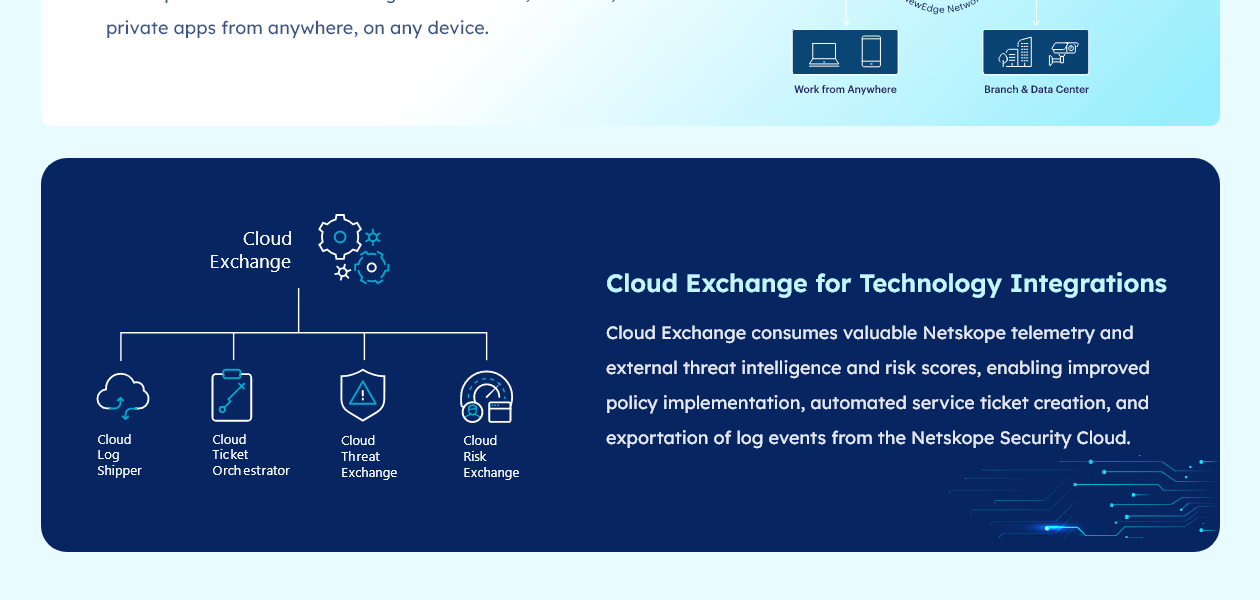Click the private apps description paragraph

[297, 27]
